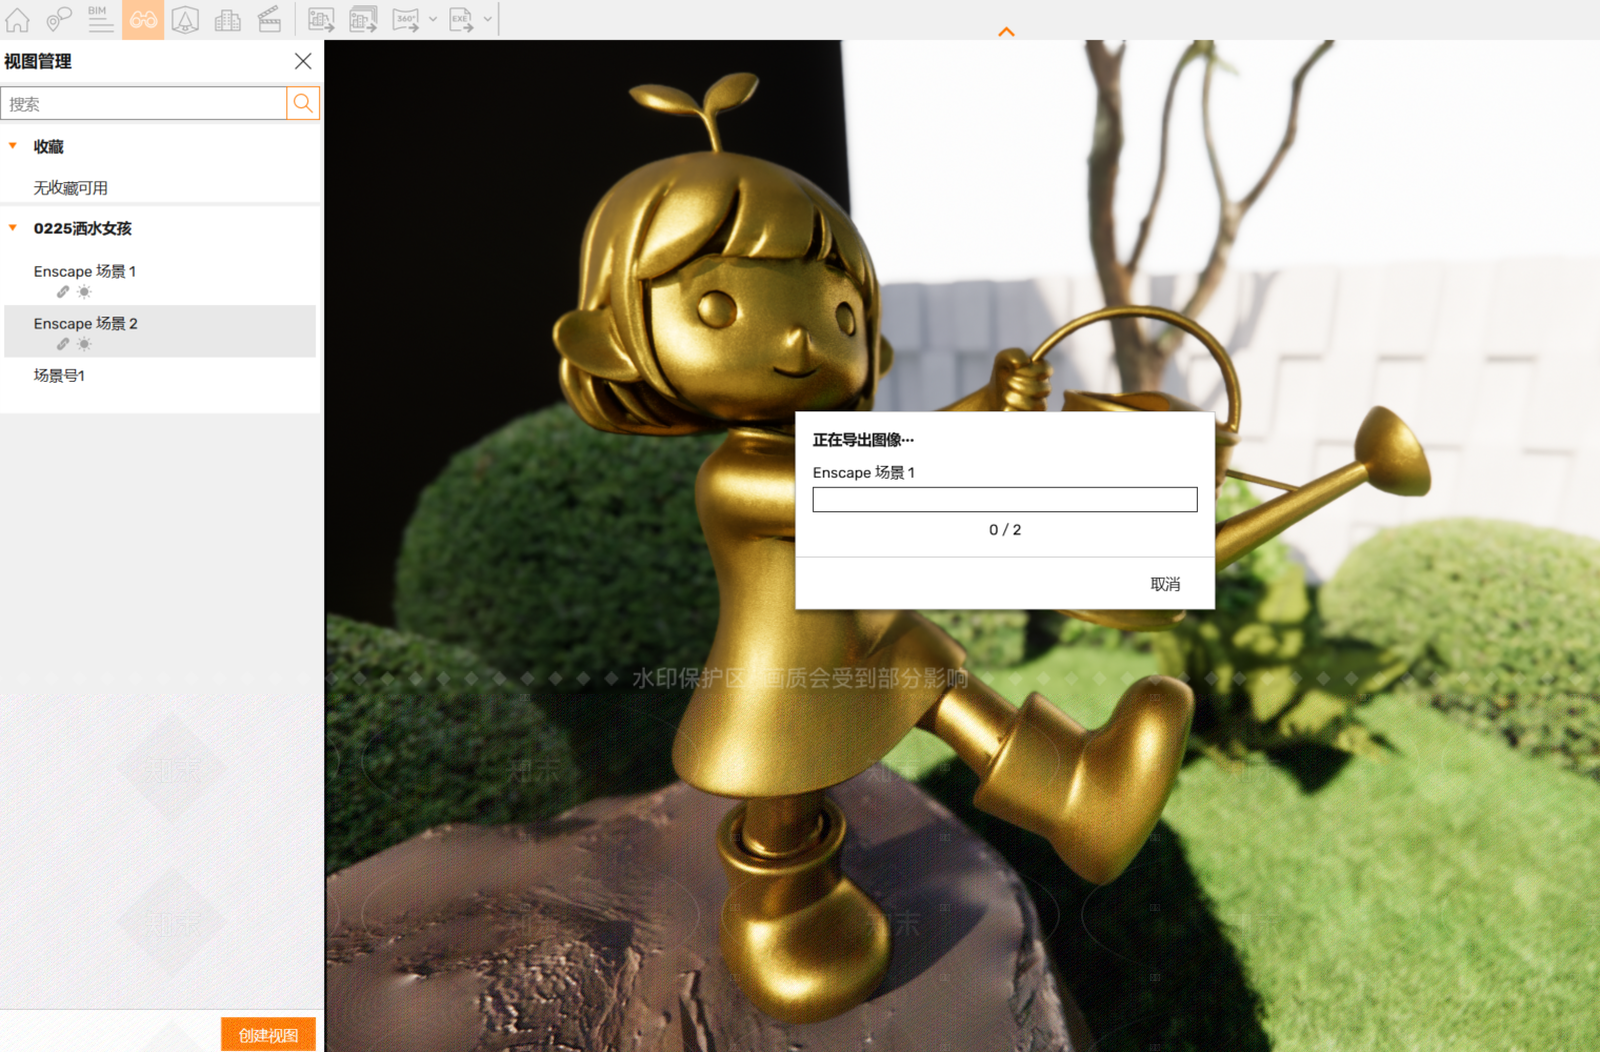Click the 搜索 search field
Screen dimensions: 1600x1052
pos(144,104)
